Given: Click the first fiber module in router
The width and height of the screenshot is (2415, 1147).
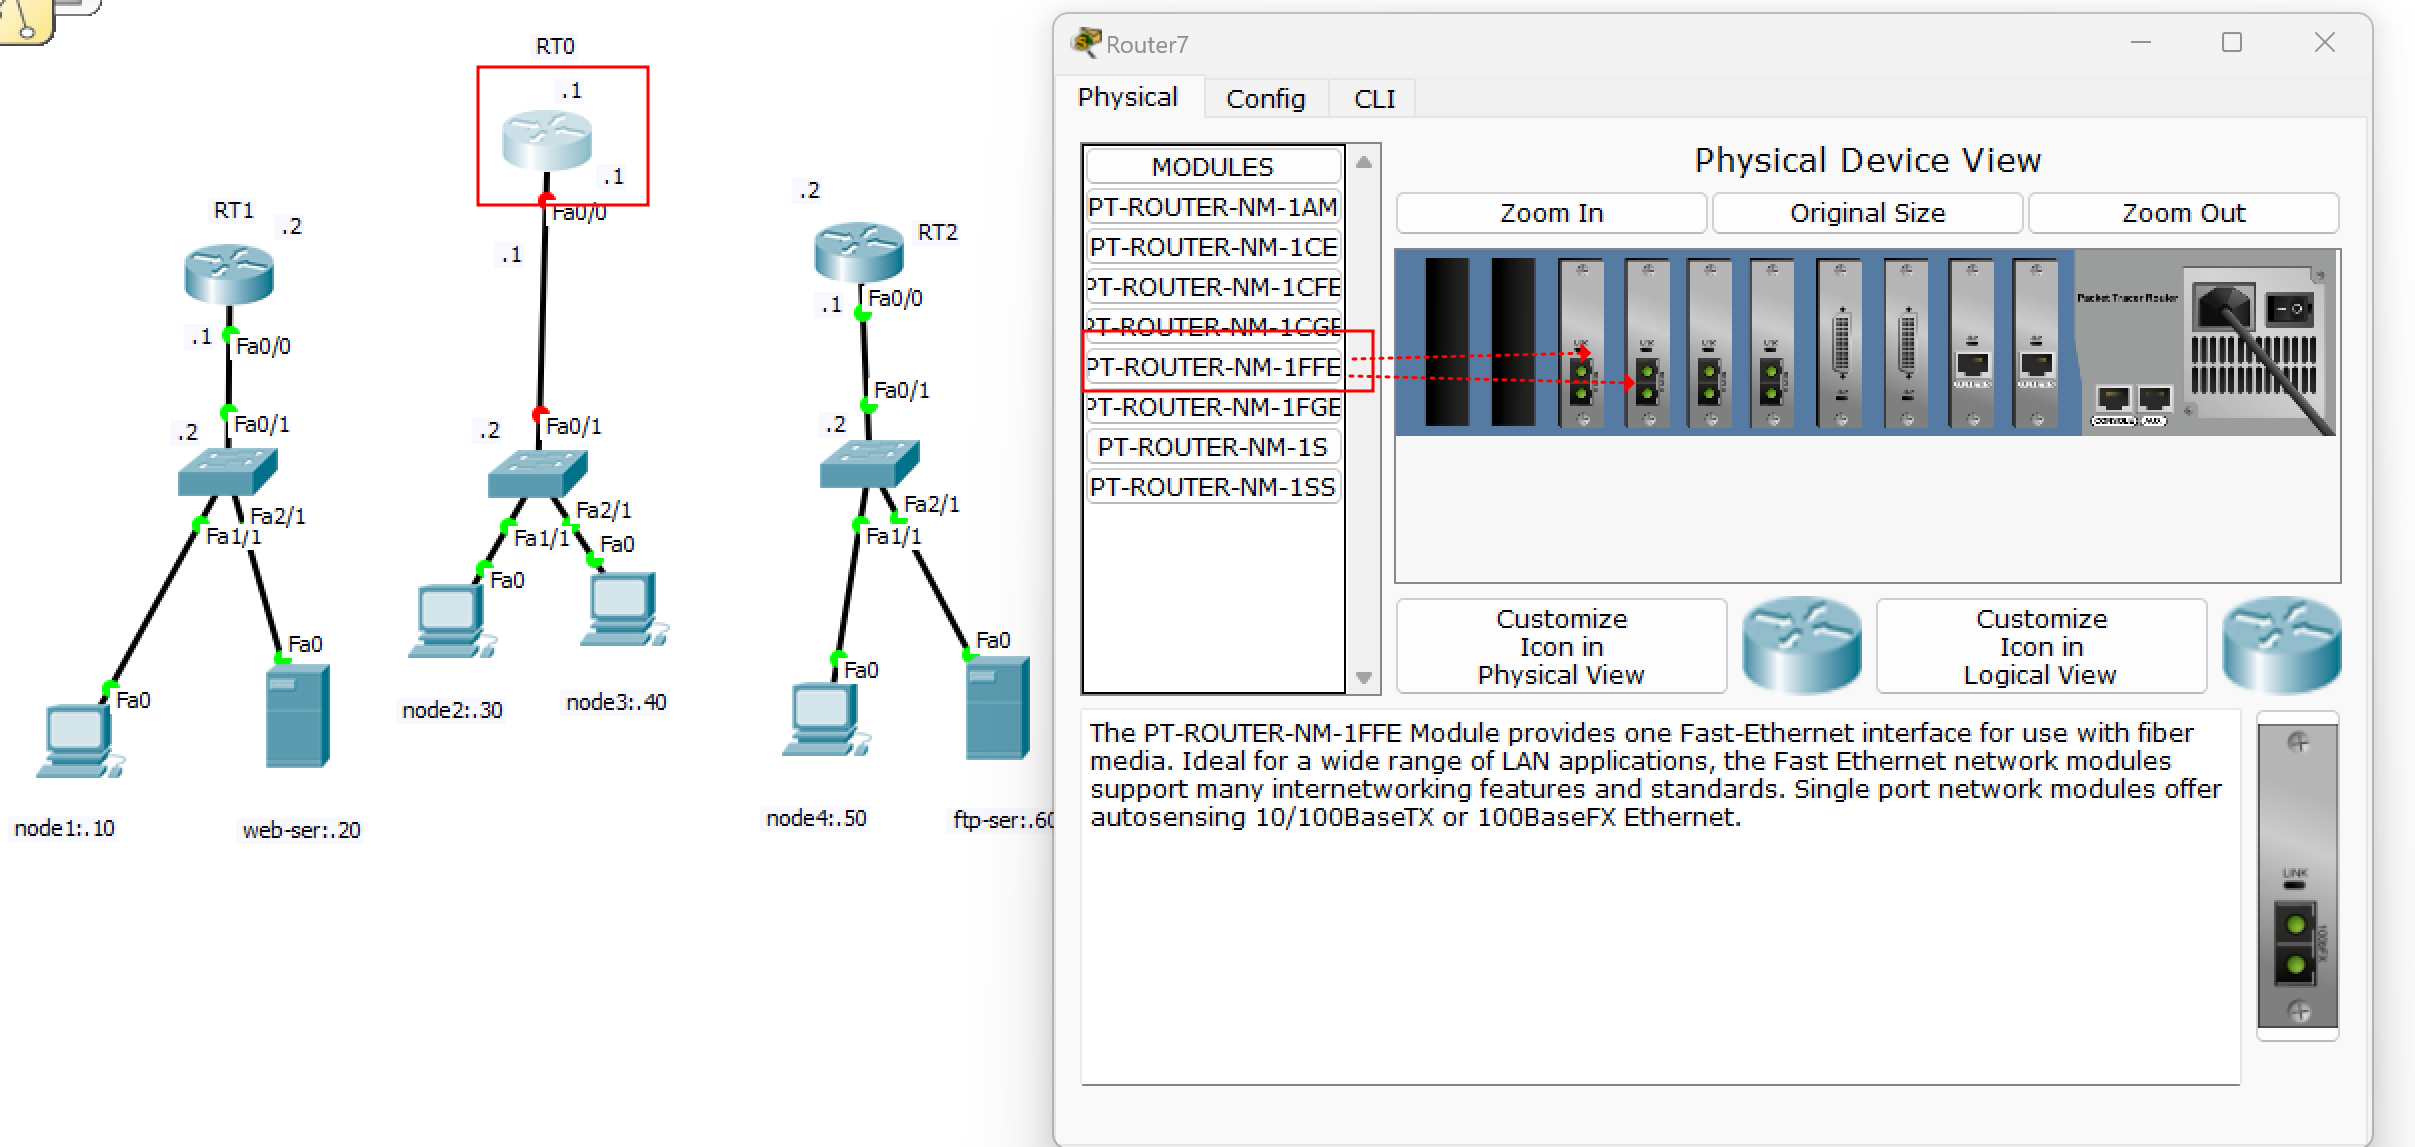Looking at the screenshot, I should pos(1582,343).
